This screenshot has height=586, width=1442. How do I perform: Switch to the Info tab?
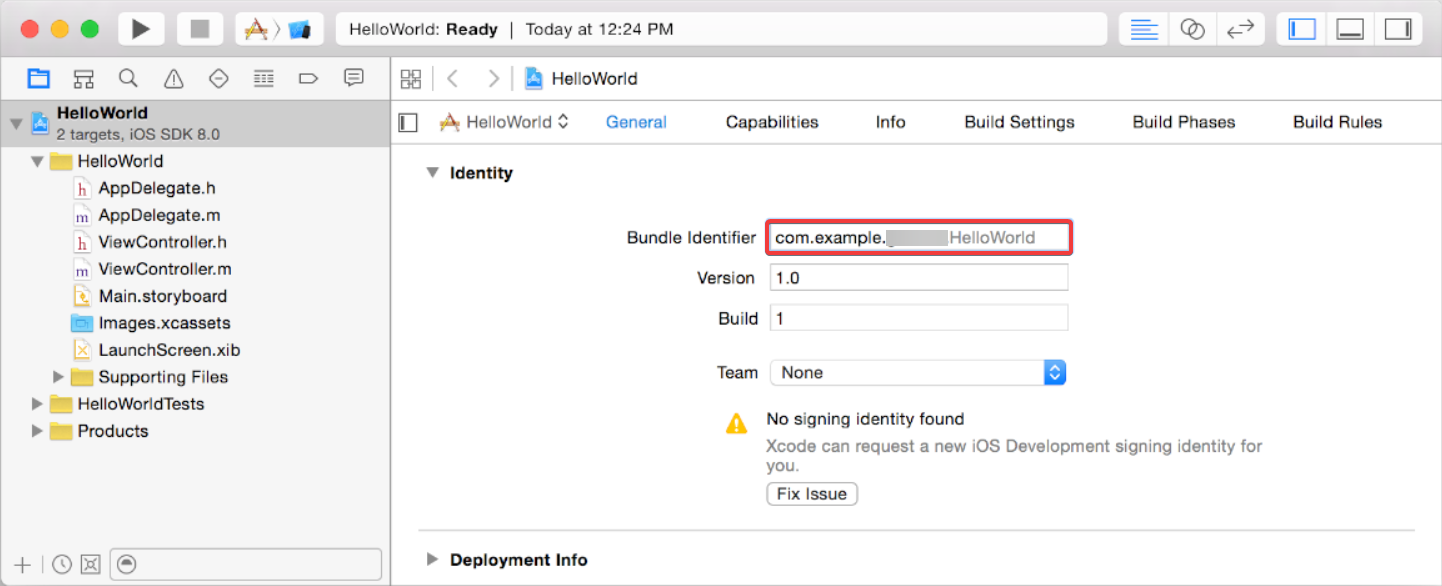[890, 122]
